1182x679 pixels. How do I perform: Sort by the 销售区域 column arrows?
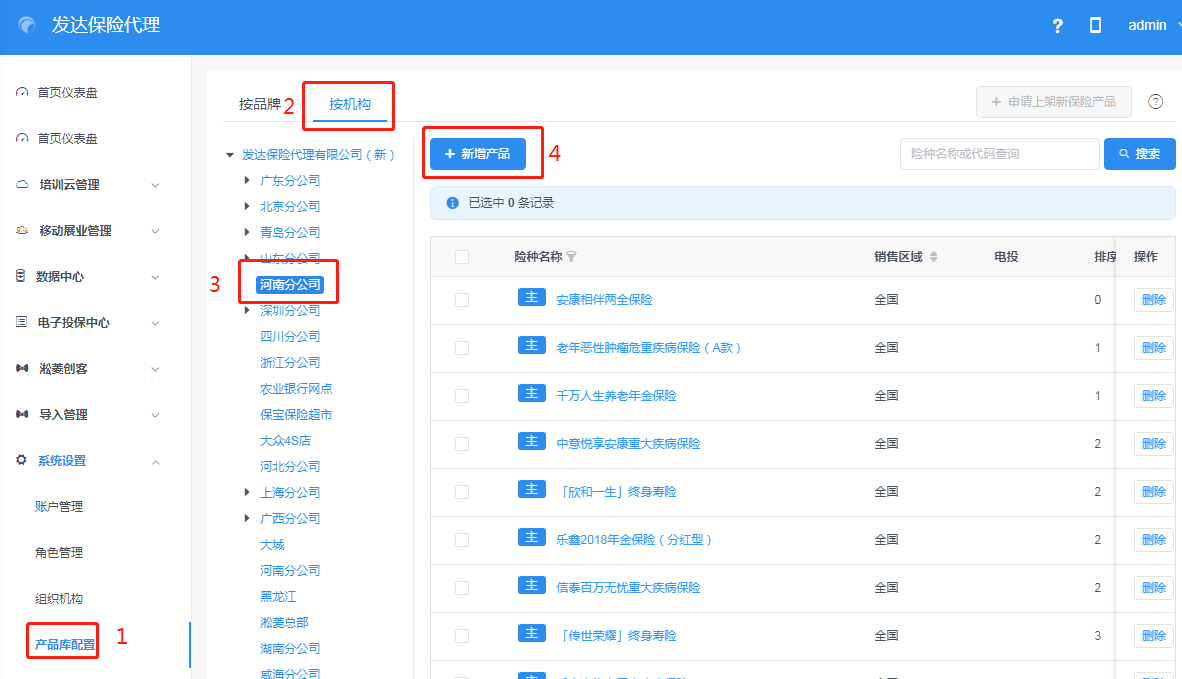934,257
